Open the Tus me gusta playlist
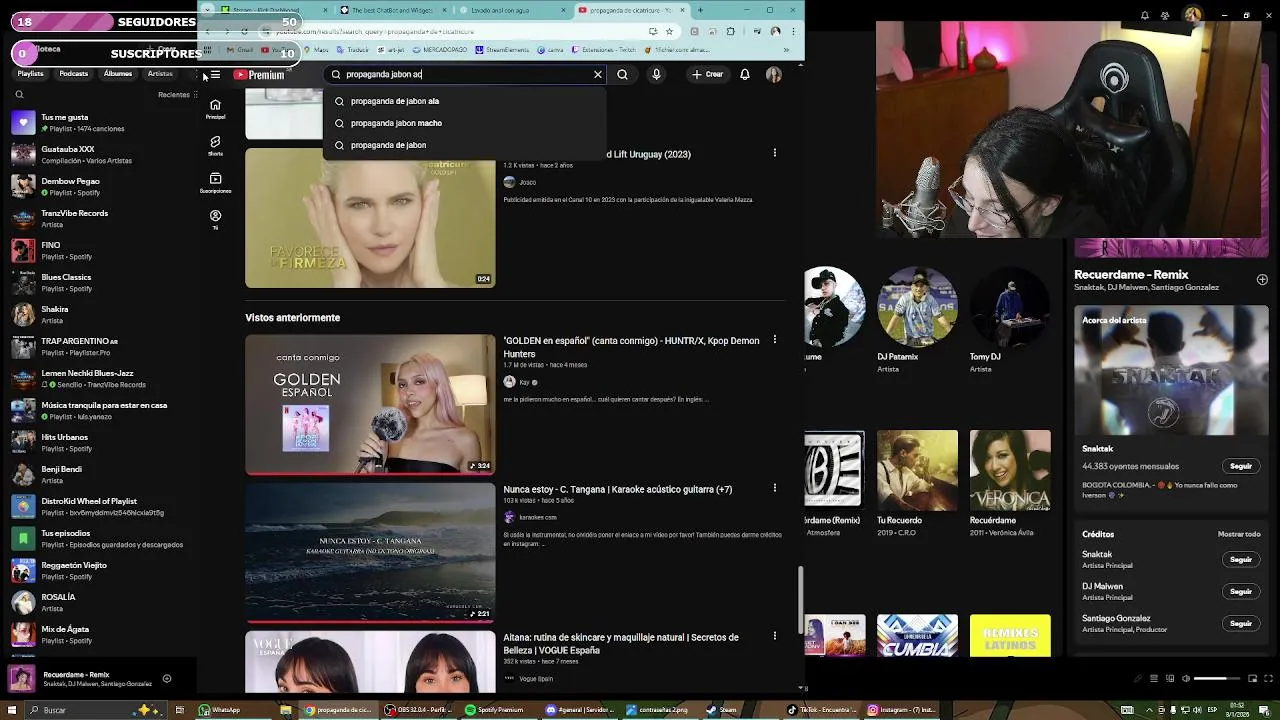Screen dimensions: 1280x720 click(100, 123)
